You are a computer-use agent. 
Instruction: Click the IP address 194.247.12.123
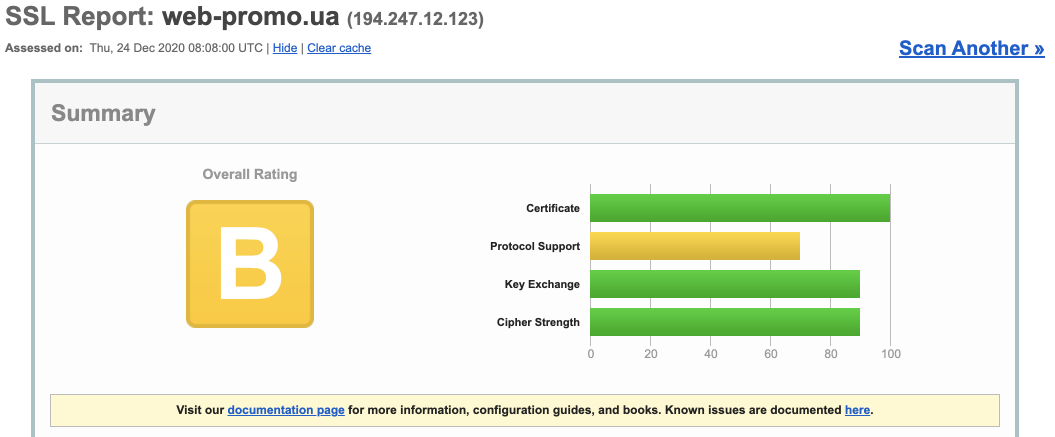(415, 19)
